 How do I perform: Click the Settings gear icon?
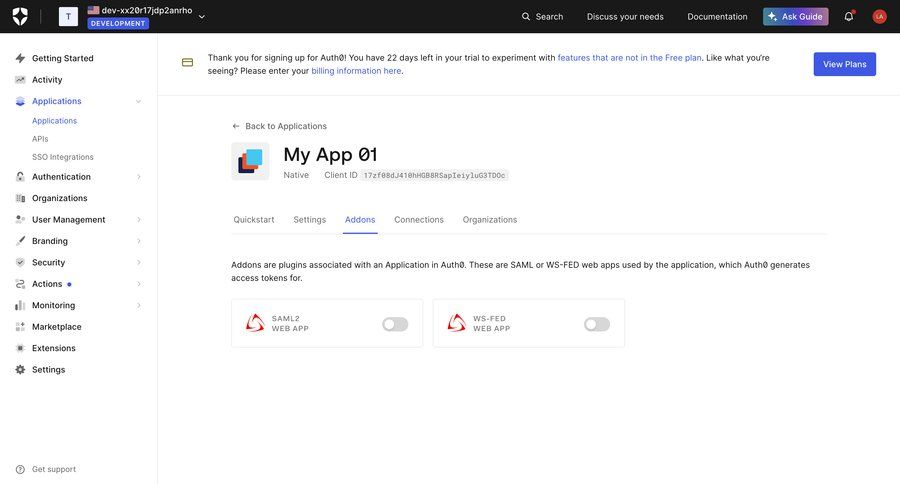pyautogui.click(x=20, y=370)
